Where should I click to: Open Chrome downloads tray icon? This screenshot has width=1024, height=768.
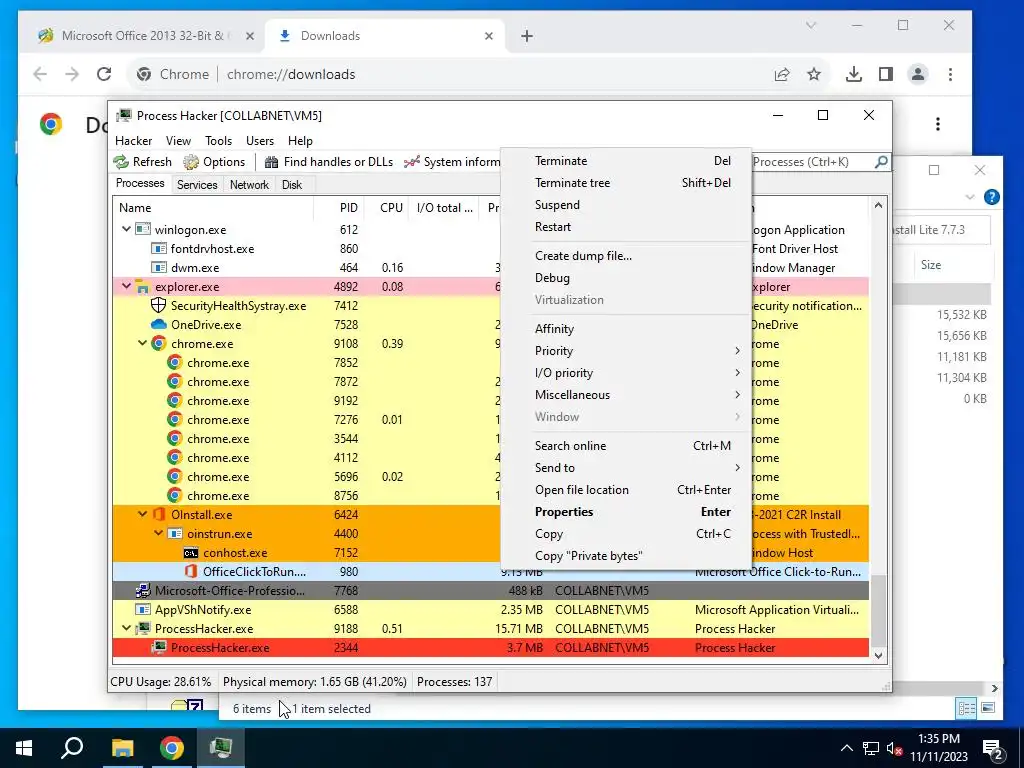pyautogui.click(x=853, y=74)
